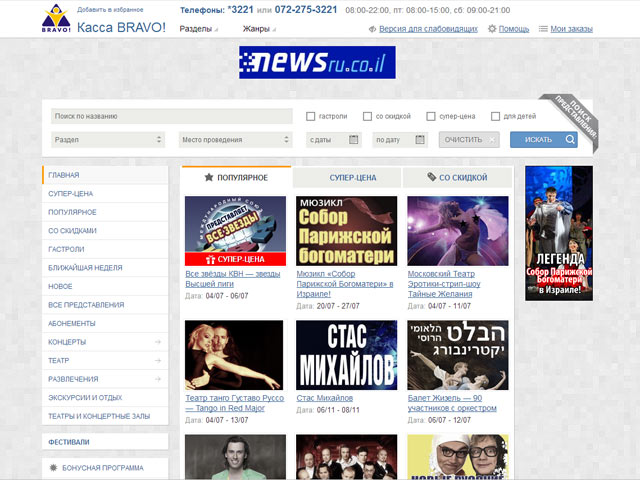The image size is (640, 480).
Task: Open БЛИЖАЙШАЯ НЕДЕЛЯ in the sidebar
Action: (x=105, y=268)
